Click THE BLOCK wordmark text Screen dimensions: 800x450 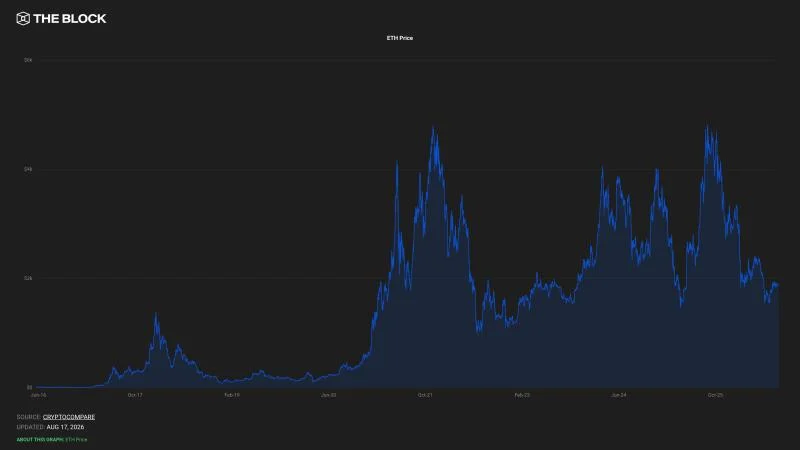click(70, 19)
